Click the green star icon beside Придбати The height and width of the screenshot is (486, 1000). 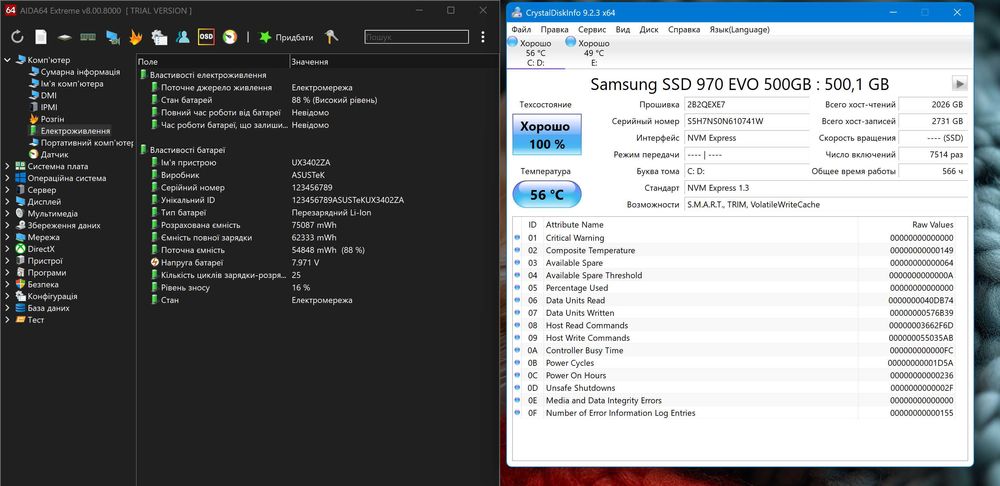[x=265, y=37]
